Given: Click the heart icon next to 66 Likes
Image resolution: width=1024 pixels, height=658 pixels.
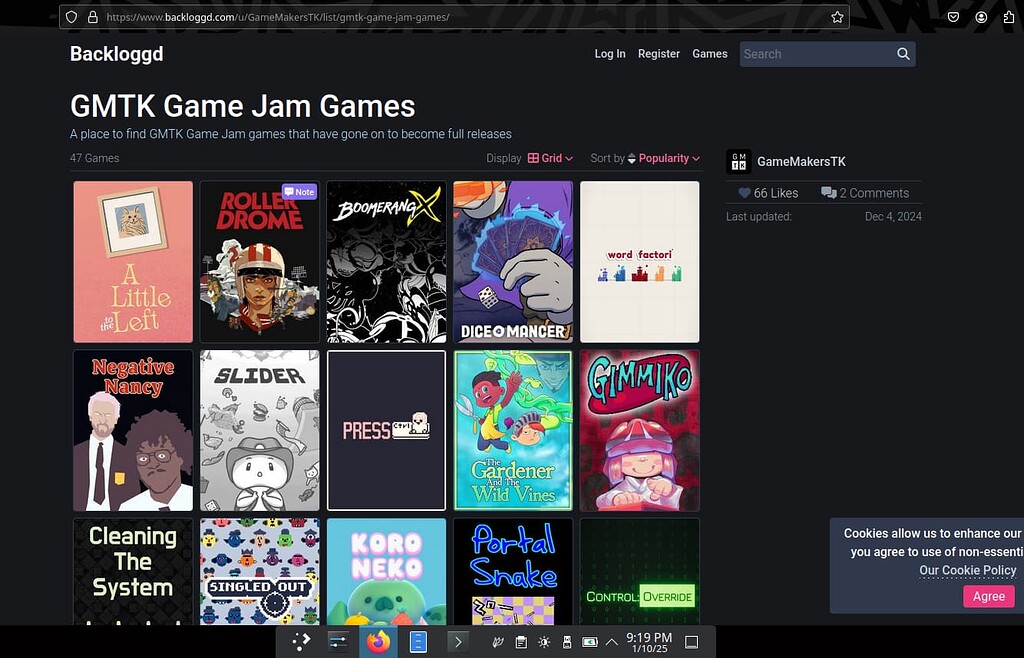Looking at the screenshot, I should tap(743, 192).
